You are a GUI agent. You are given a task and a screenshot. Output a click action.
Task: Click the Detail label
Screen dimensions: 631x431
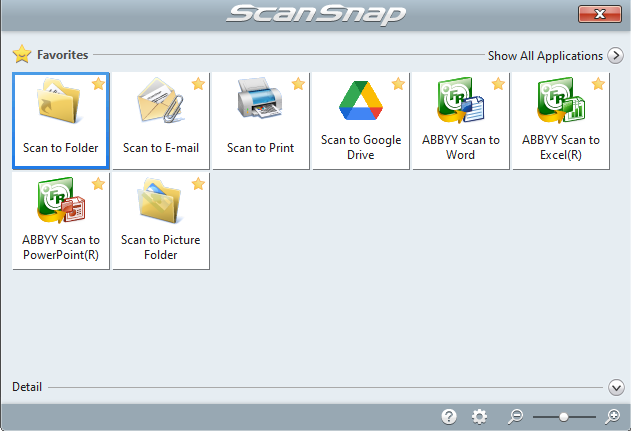click(x=27, y=387)
